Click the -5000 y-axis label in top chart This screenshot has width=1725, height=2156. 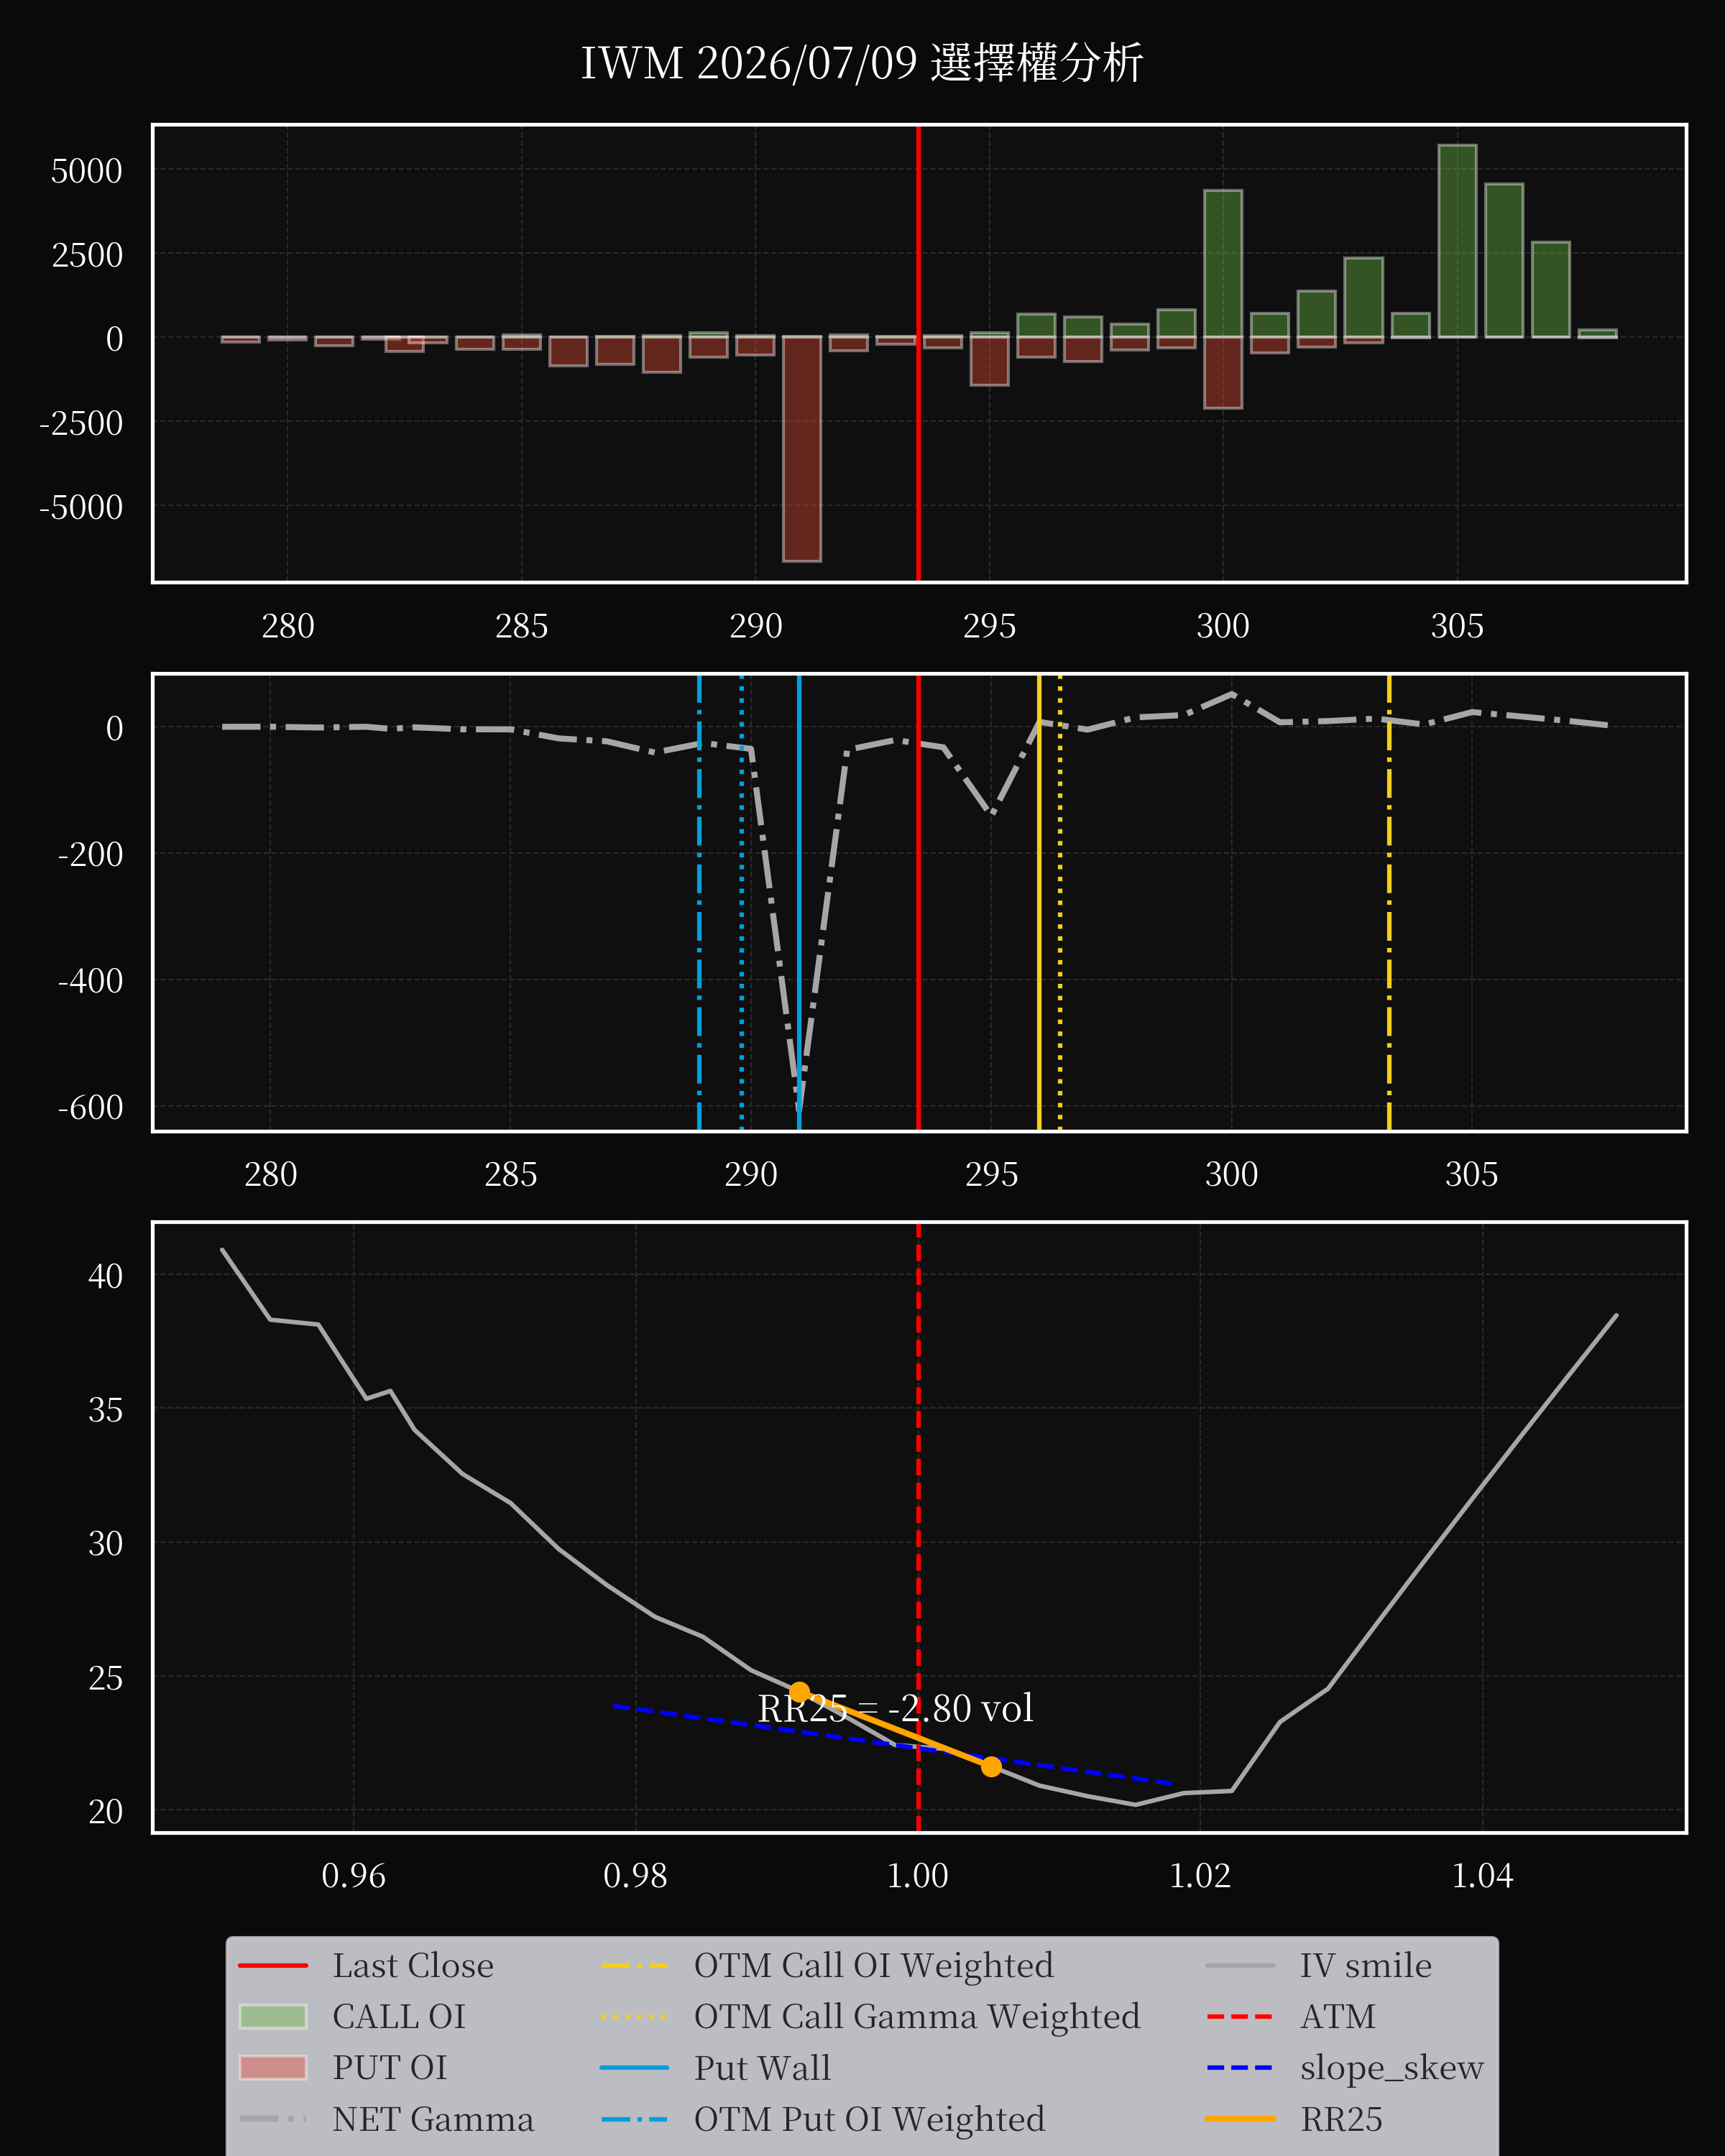81,507
